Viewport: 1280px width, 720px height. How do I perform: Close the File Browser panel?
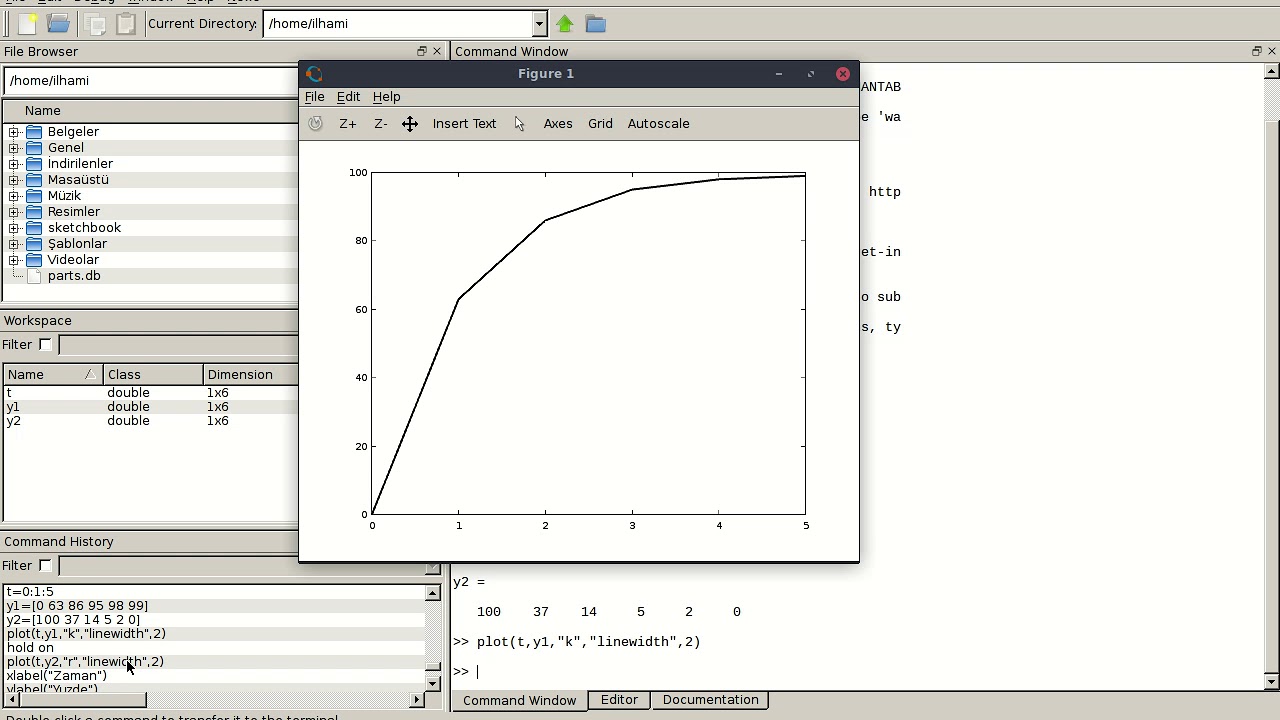point(437,51)
